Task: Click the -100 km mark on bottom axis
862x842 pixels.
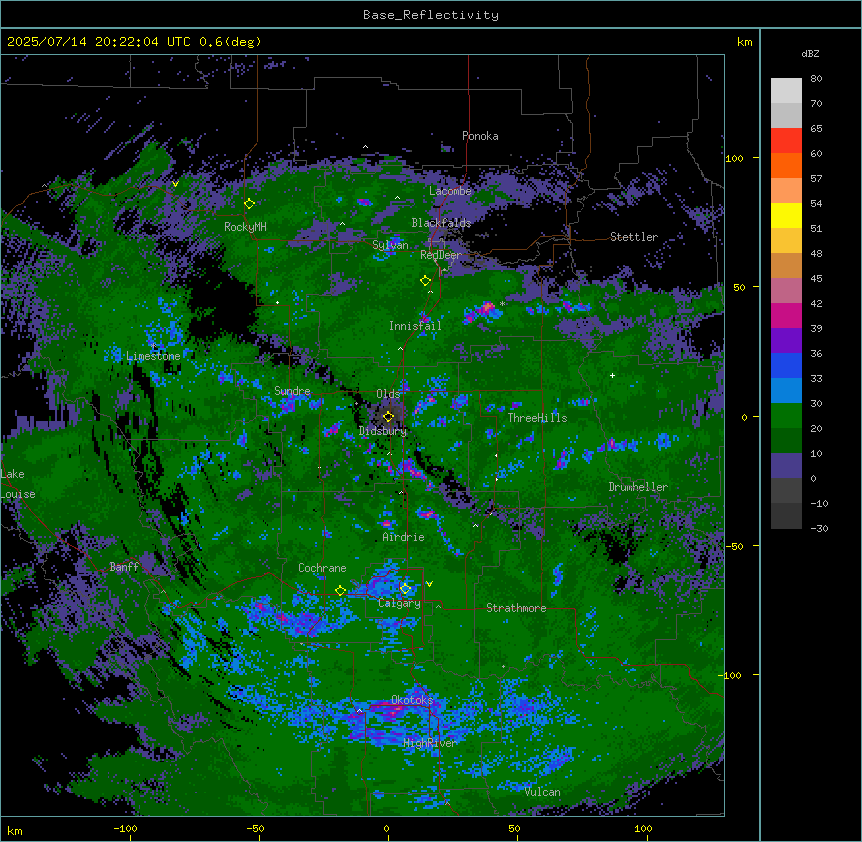Action: pyautogui.click(x=126, y=828)
